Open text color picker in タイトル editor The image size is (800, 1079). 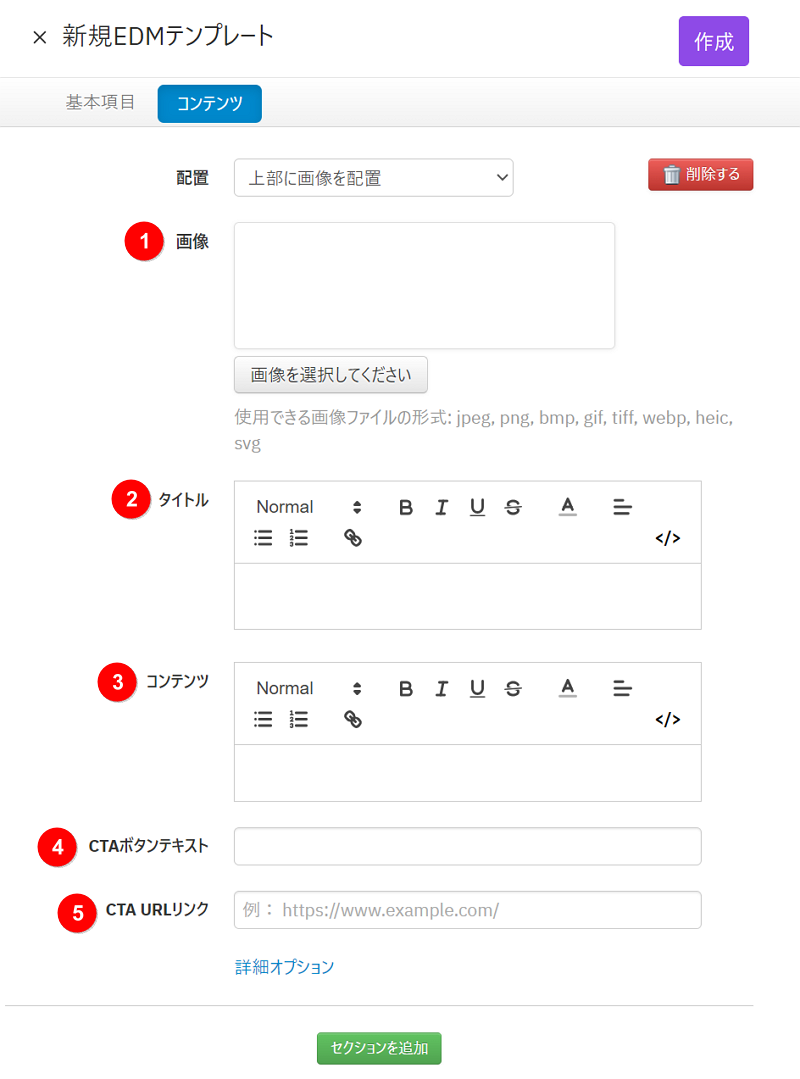tap(568, 507)
